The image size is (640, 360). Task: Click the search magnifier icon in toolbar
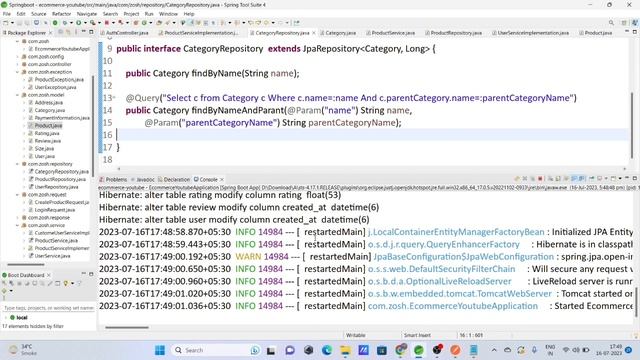pos(611,23)
